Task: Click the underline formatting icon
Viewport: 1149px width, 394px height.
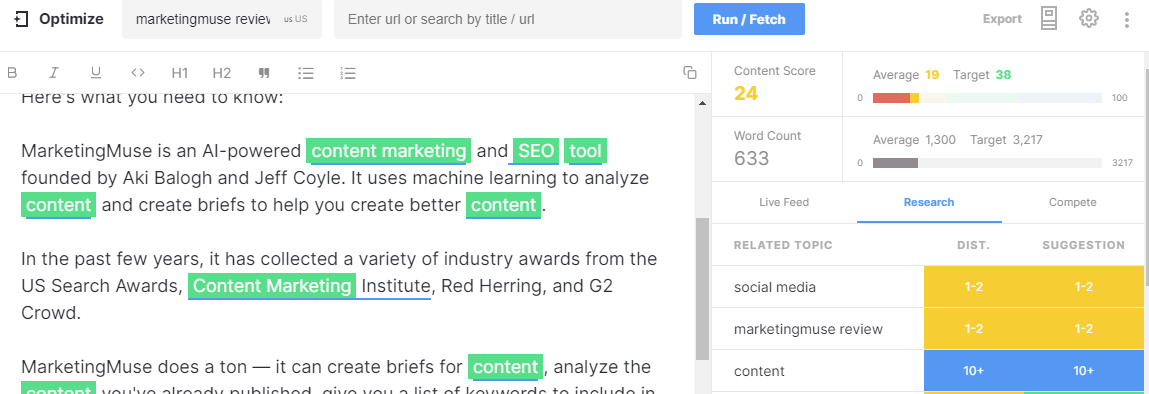Action: (x=95, y=73)
